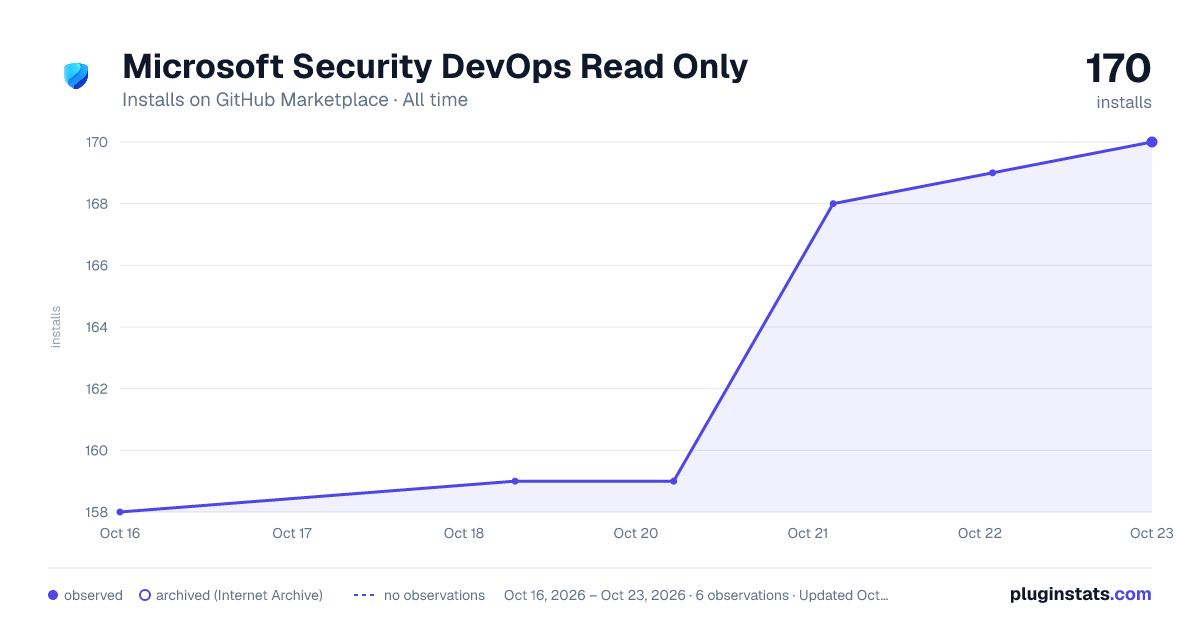Click the 'Oct 20' x-axis label
The height and width of the screenshot is (630, 1200).
tap(636, 533)
